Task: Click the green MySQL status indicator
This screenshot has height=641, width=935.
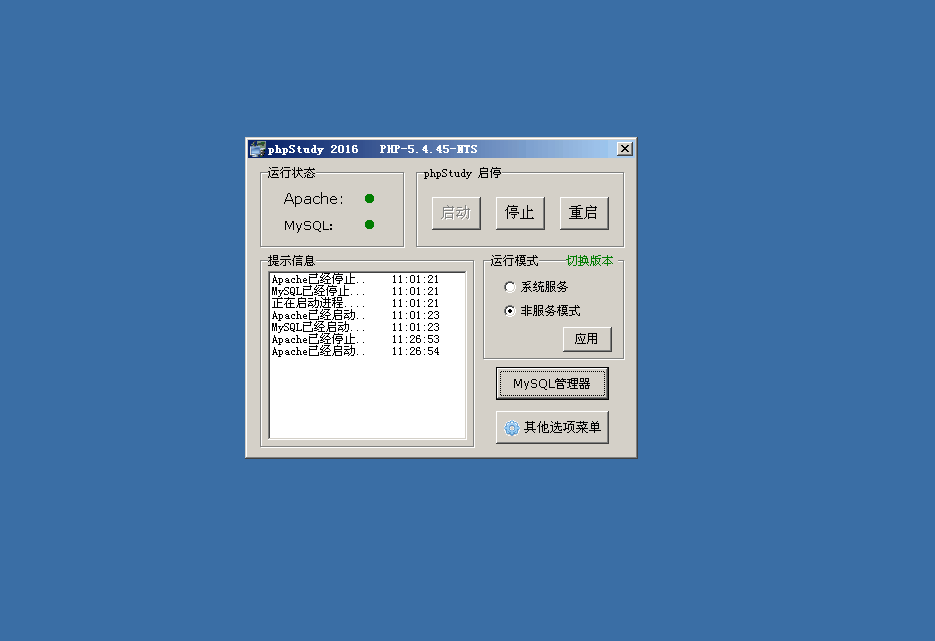Action: (369, 224)
